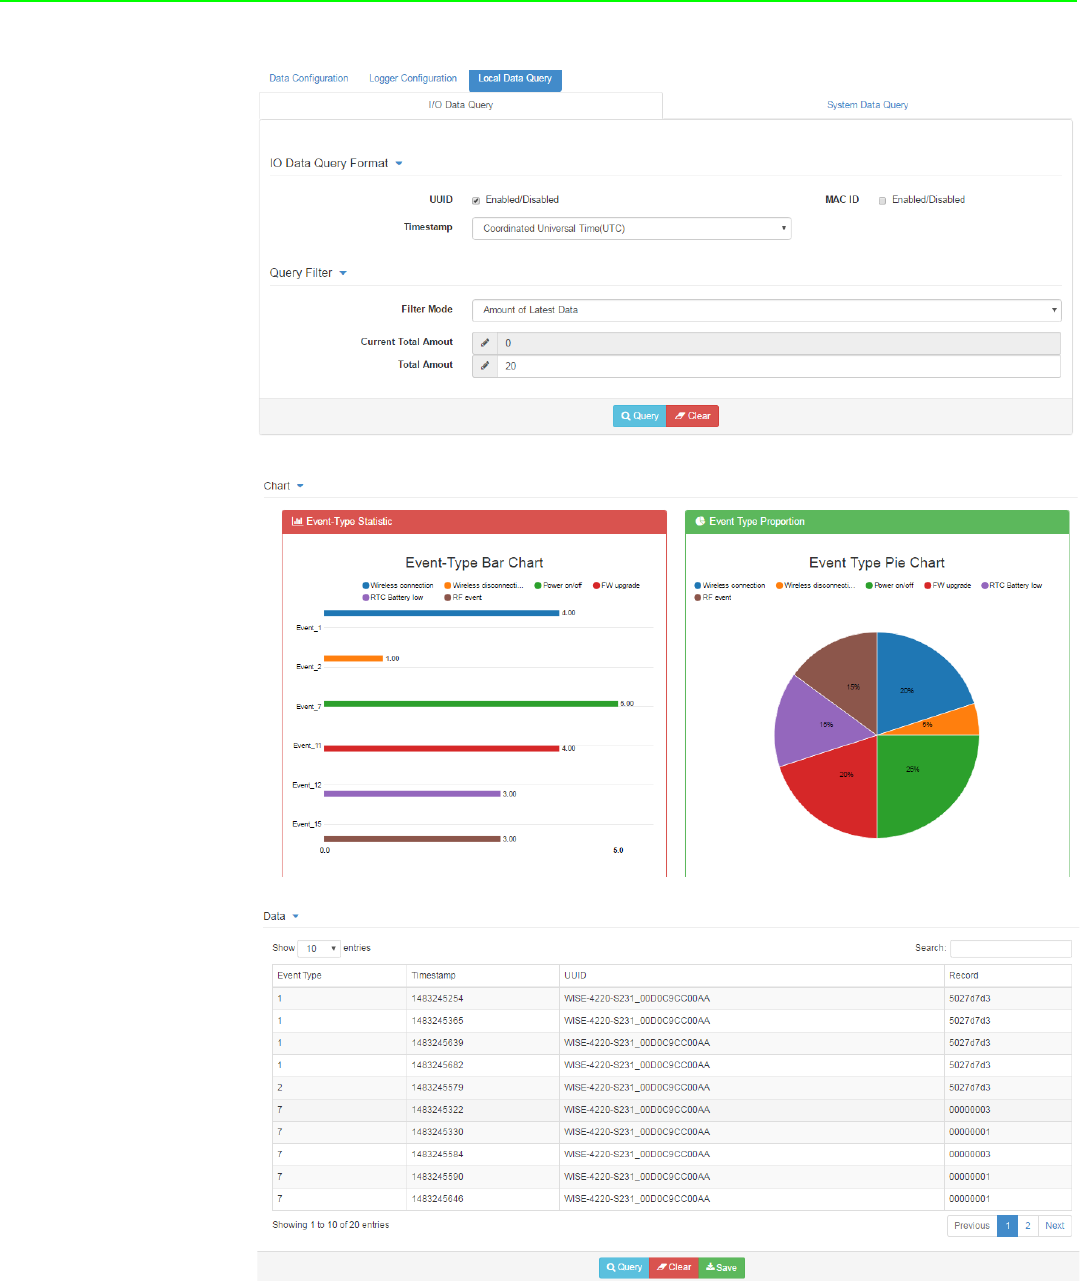Image resolution: width=1080 pixels, height=1281 pixels.
Task: Click the green Power on/off pie slice
Action: (x=925, y=785)
